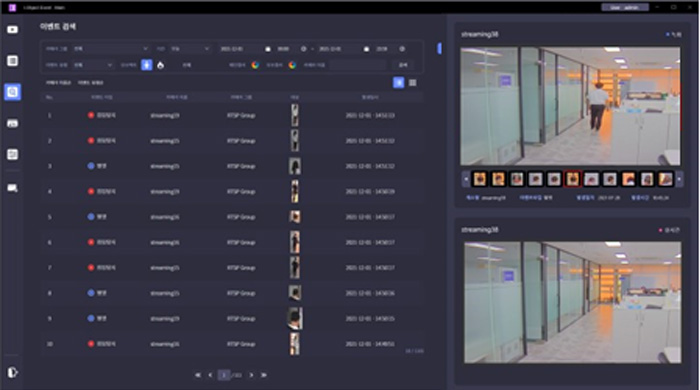Select the red-highlighted snapshot thumbnail

(x=572, y=179)
